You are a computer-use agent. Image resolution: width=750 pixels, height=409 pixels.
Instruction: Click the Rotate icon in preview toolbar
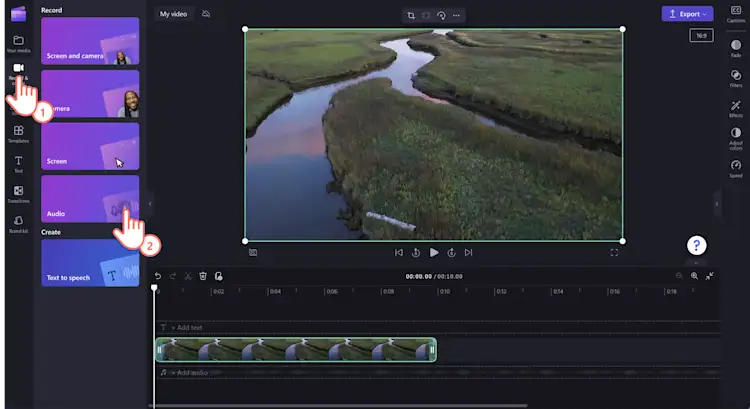coord(441,15)
